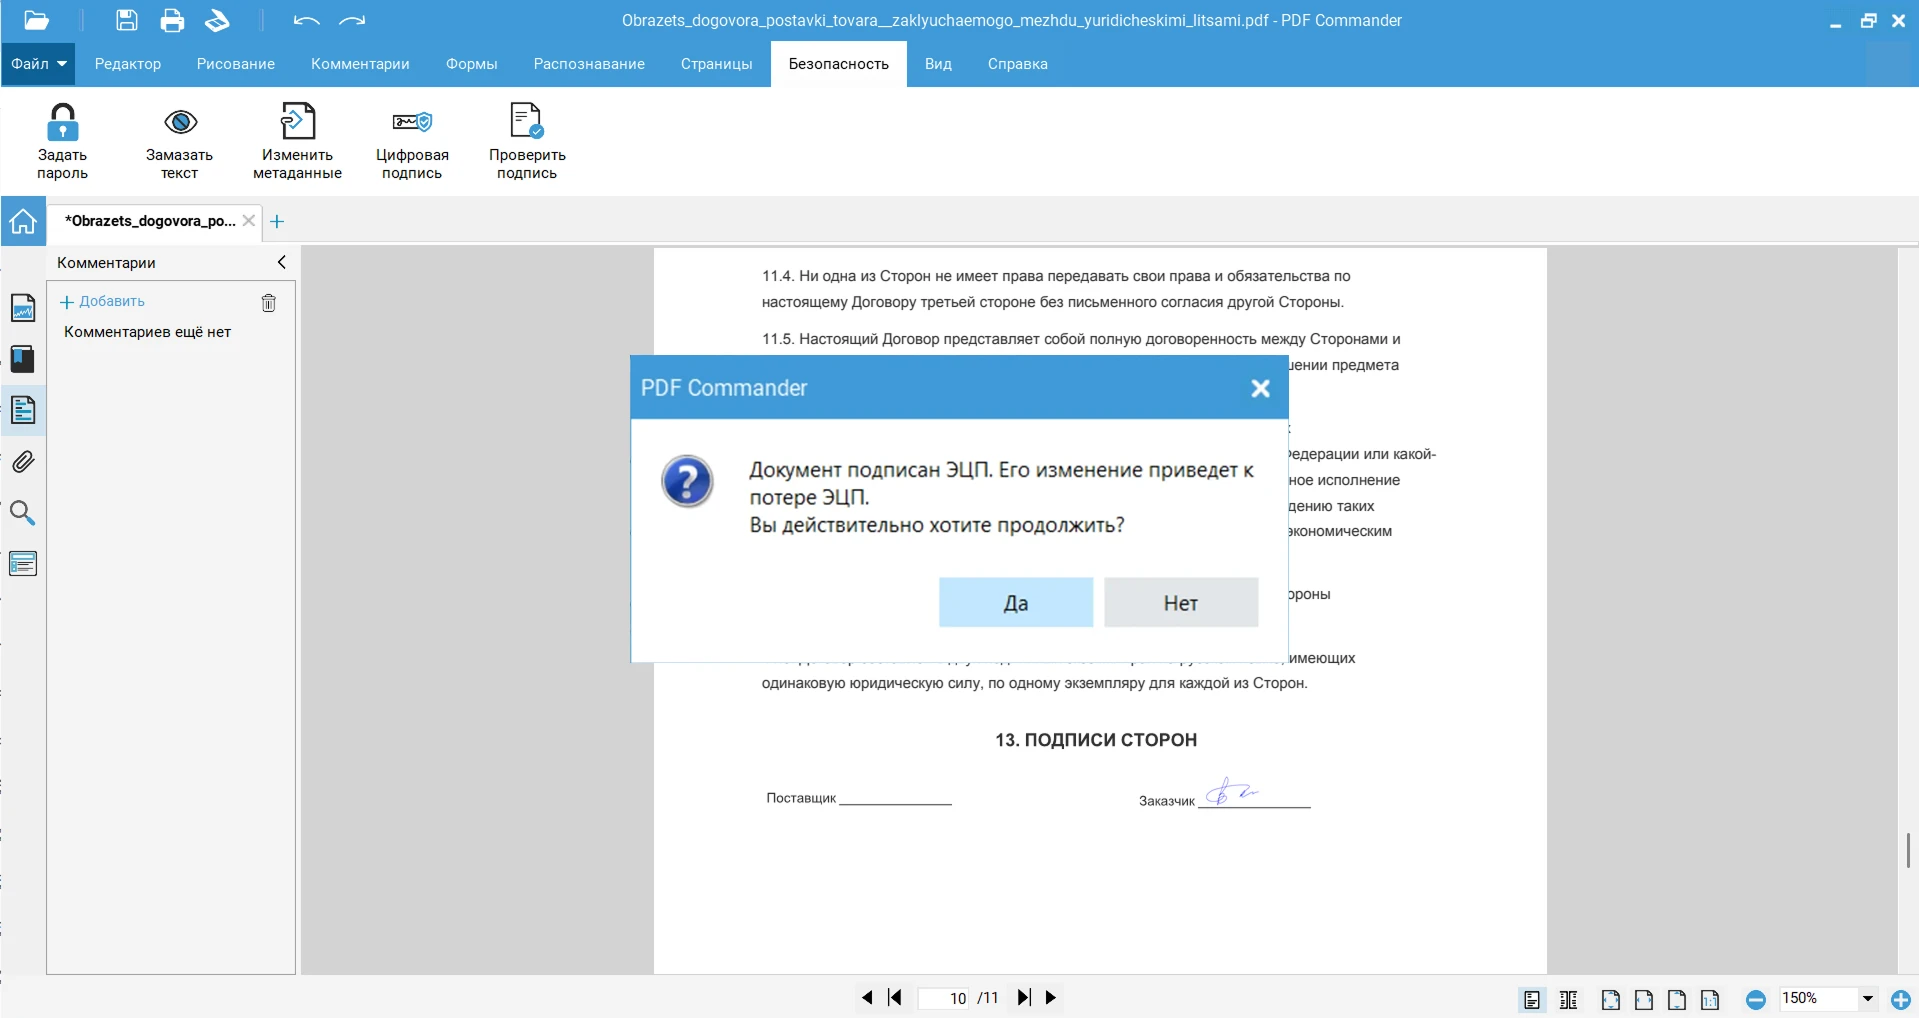Screen dimensions: 1919x1018
Task: Open the Файл menu dropdown
Action: click(39, 64)
